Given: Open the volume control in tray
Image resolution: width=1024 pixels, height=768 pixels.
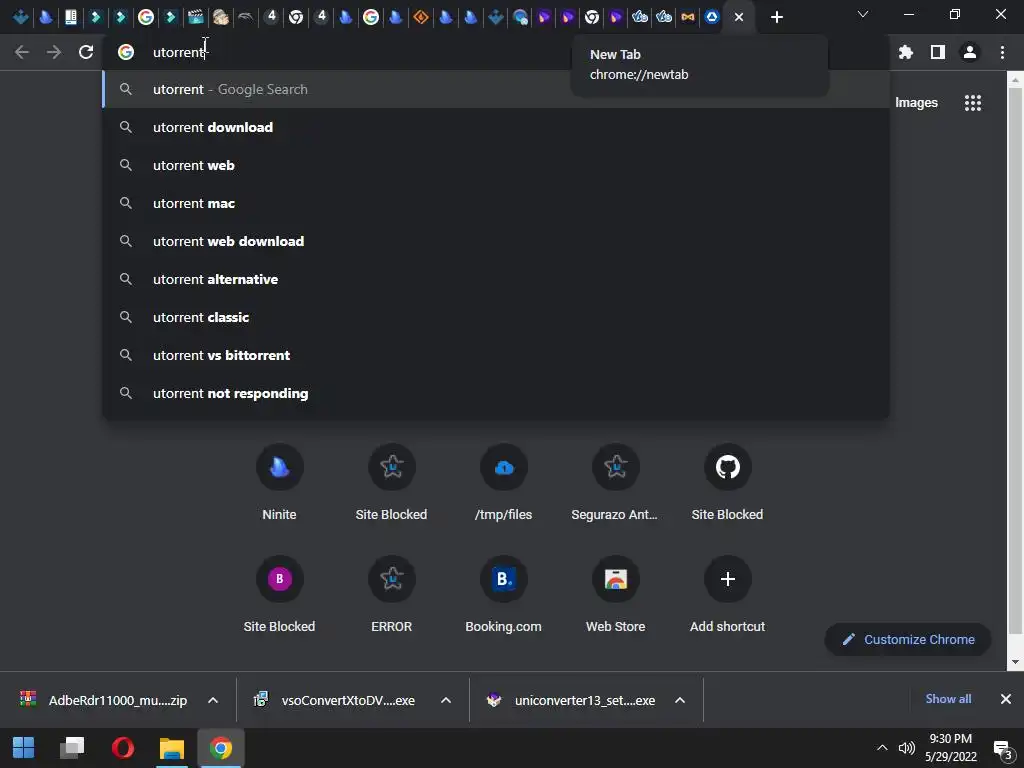Looking at the screenshot, I should pos(906,748).
